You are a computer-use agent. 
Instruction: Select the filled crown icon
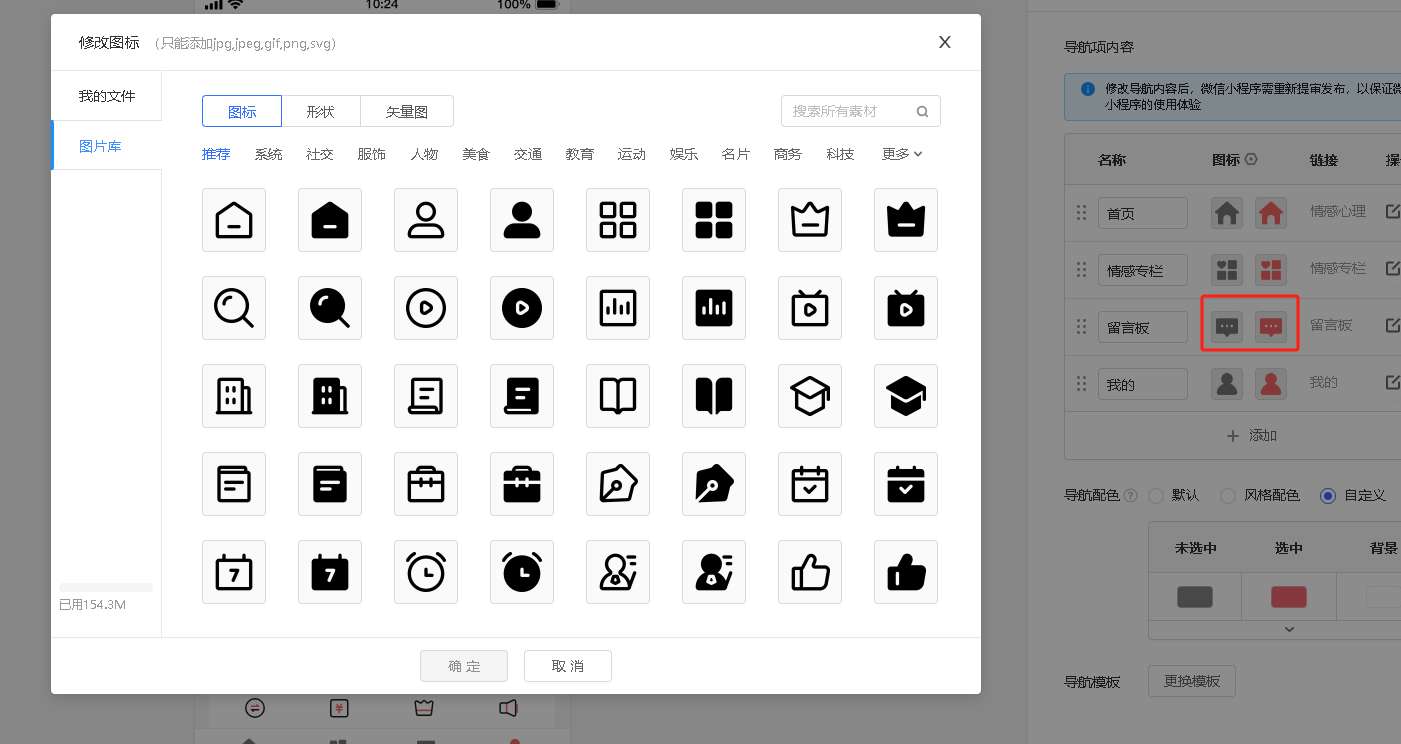point(906,220)
